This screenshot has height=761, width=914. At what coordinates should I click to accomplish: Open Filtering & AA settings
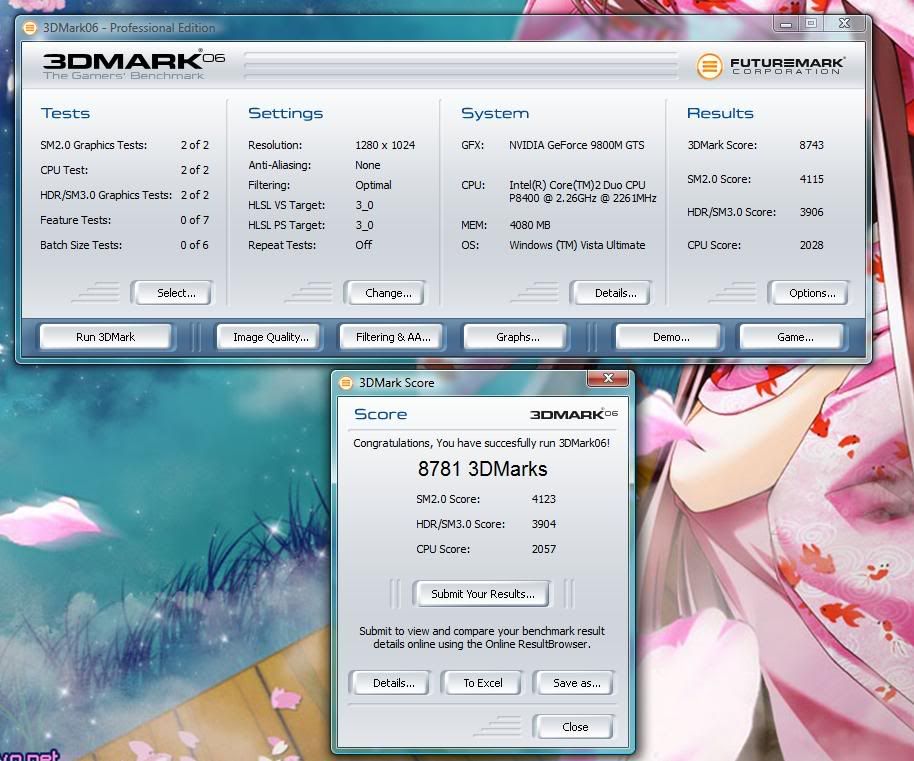[391, 337]
